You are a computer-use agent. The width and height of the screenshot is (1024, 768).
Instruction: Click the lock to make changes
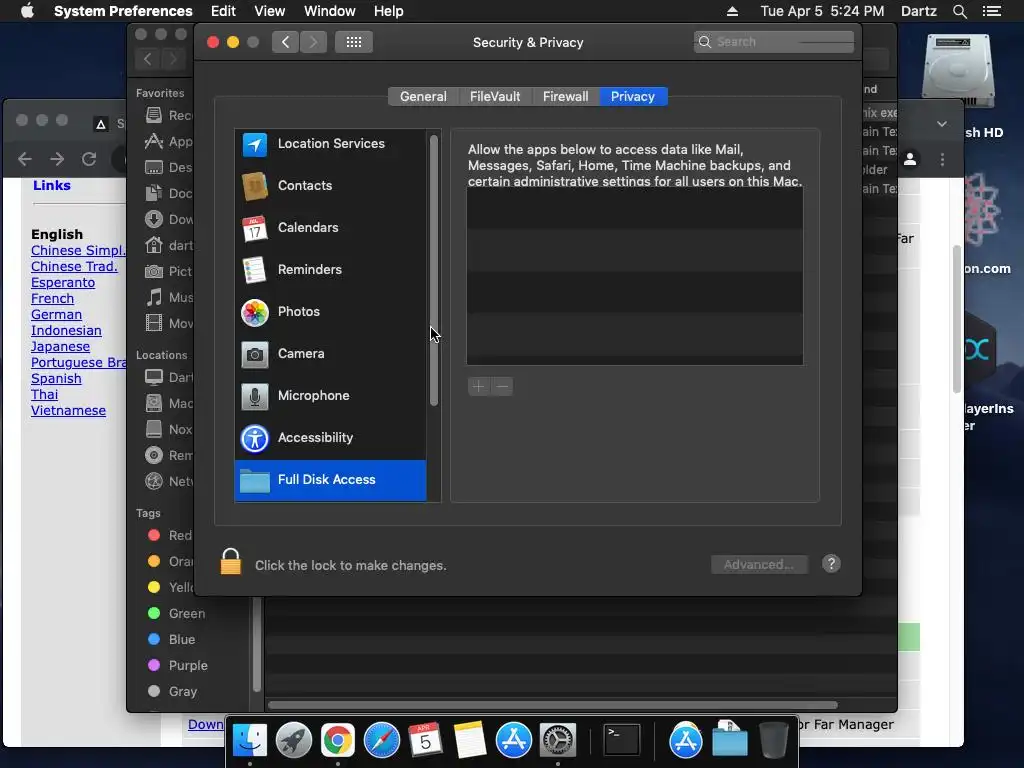[231, 562]
